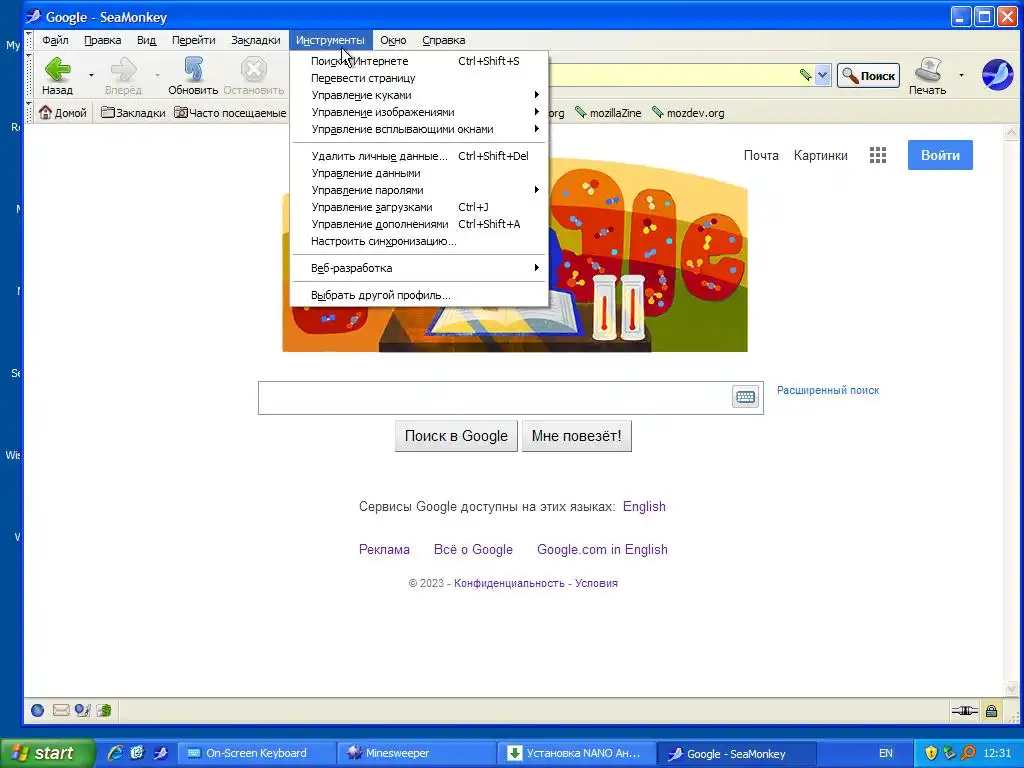The width and height of the screenshot is (1024, 768).
Task: Open Address Book icon in status bar
Action: [x=104, y=711]
